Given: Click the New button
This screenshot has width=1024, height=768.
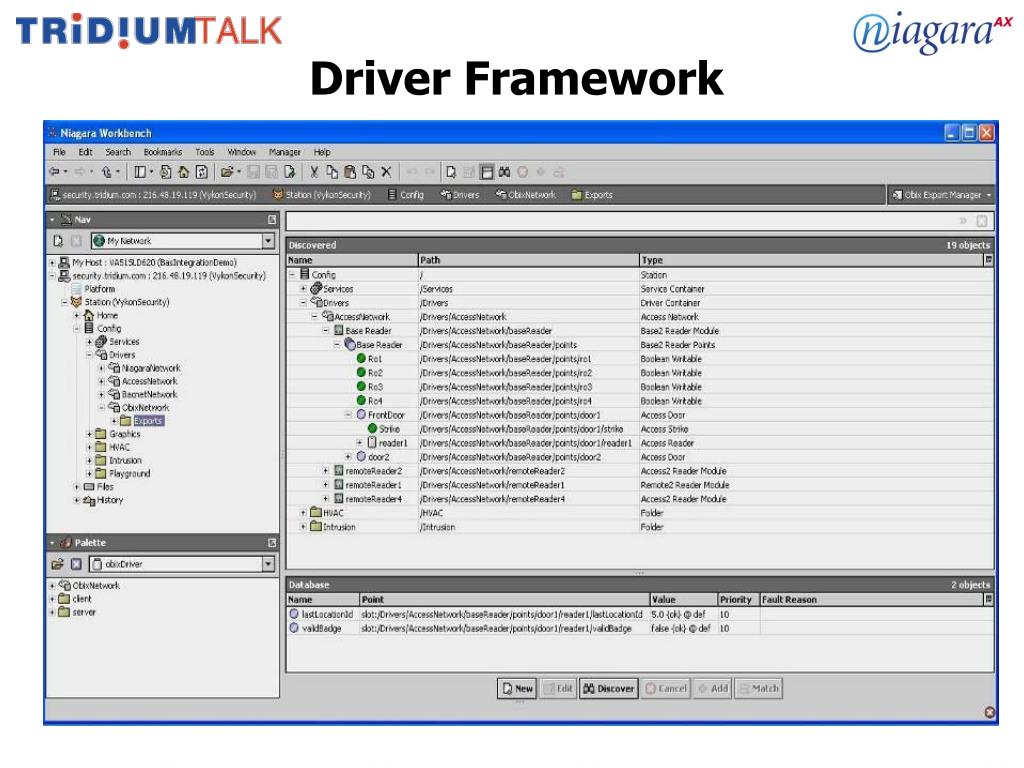Looking at the screenshot, I should tap(517, 688).
